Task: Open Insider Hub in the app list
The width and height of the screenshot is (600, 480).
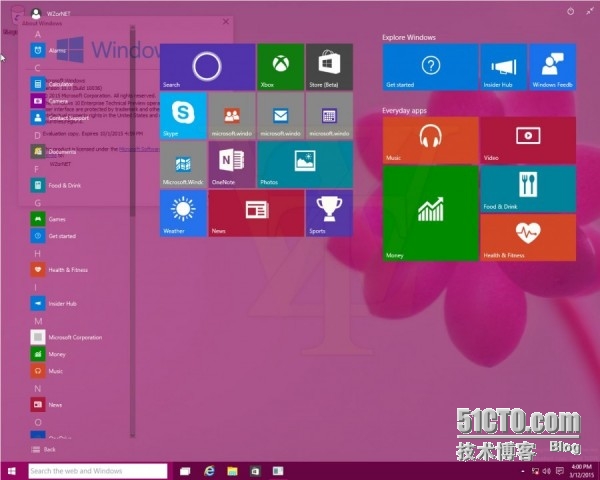Action: 54,303
